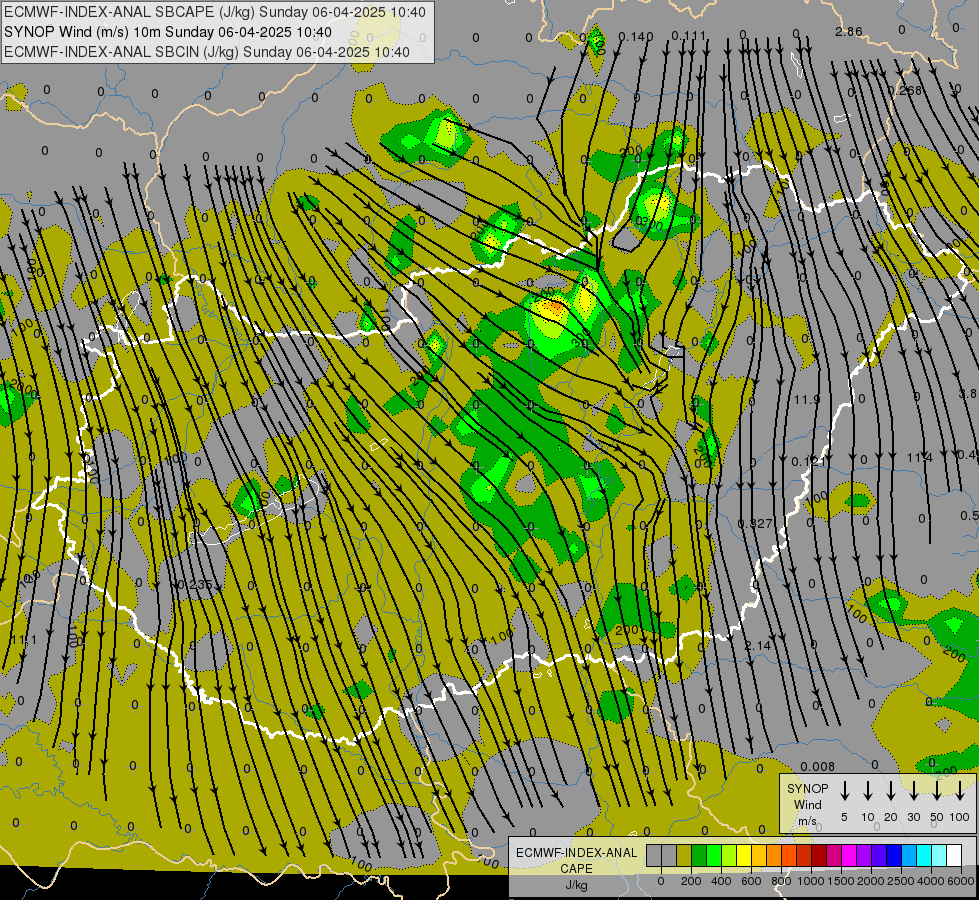The width and height of the screenshot is (979, 900).
Task: Click the '800' tick label on CAPE legend
Action: coord(781,881)
